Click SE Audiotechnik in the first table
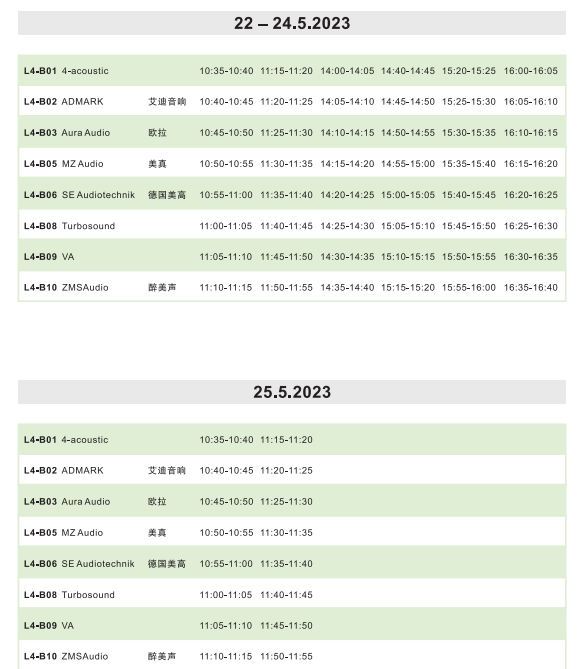Image resolution: width=583 pixels, height=669 pixels. tap(98, 195)
